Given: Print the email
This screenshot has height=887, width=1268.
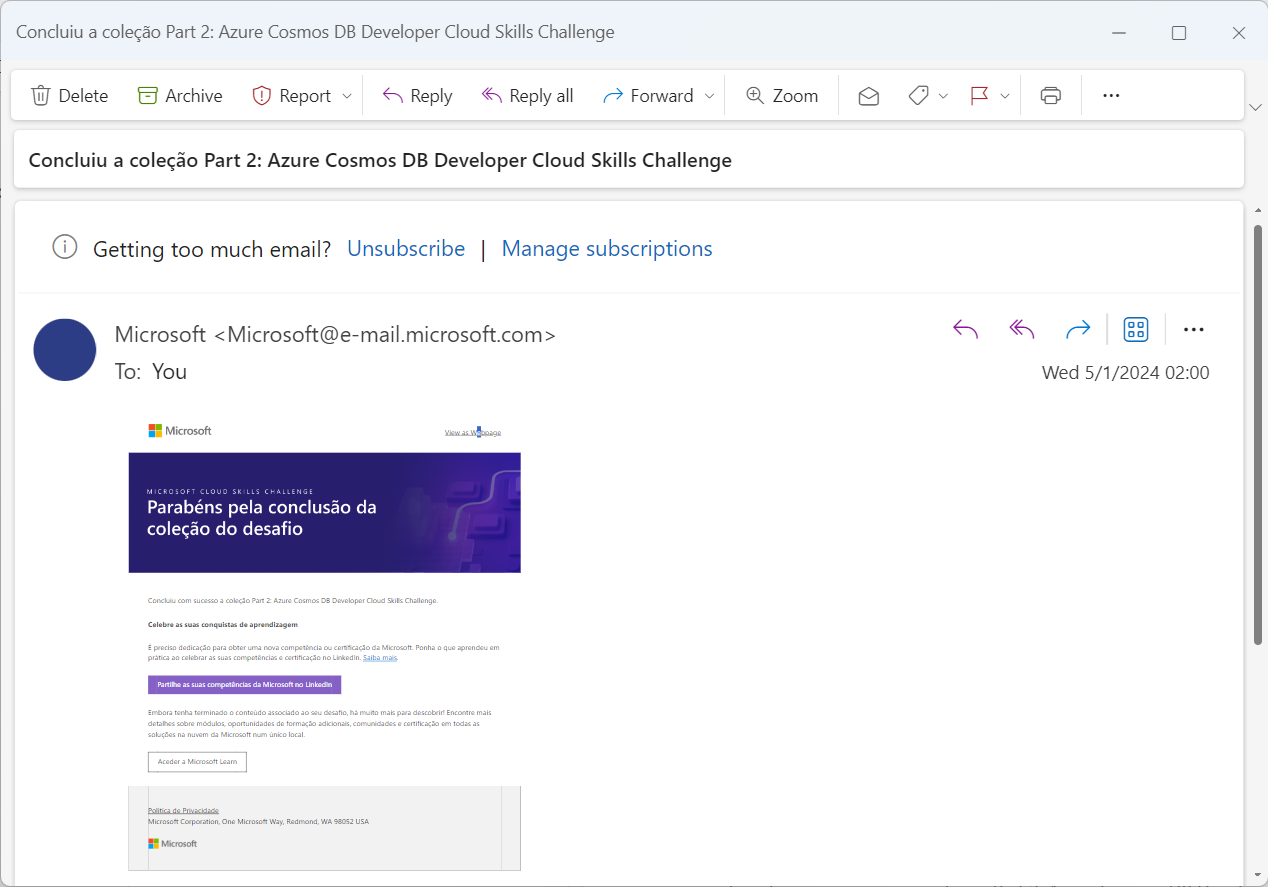Looking at the screenshot, I should [1050, 96].
